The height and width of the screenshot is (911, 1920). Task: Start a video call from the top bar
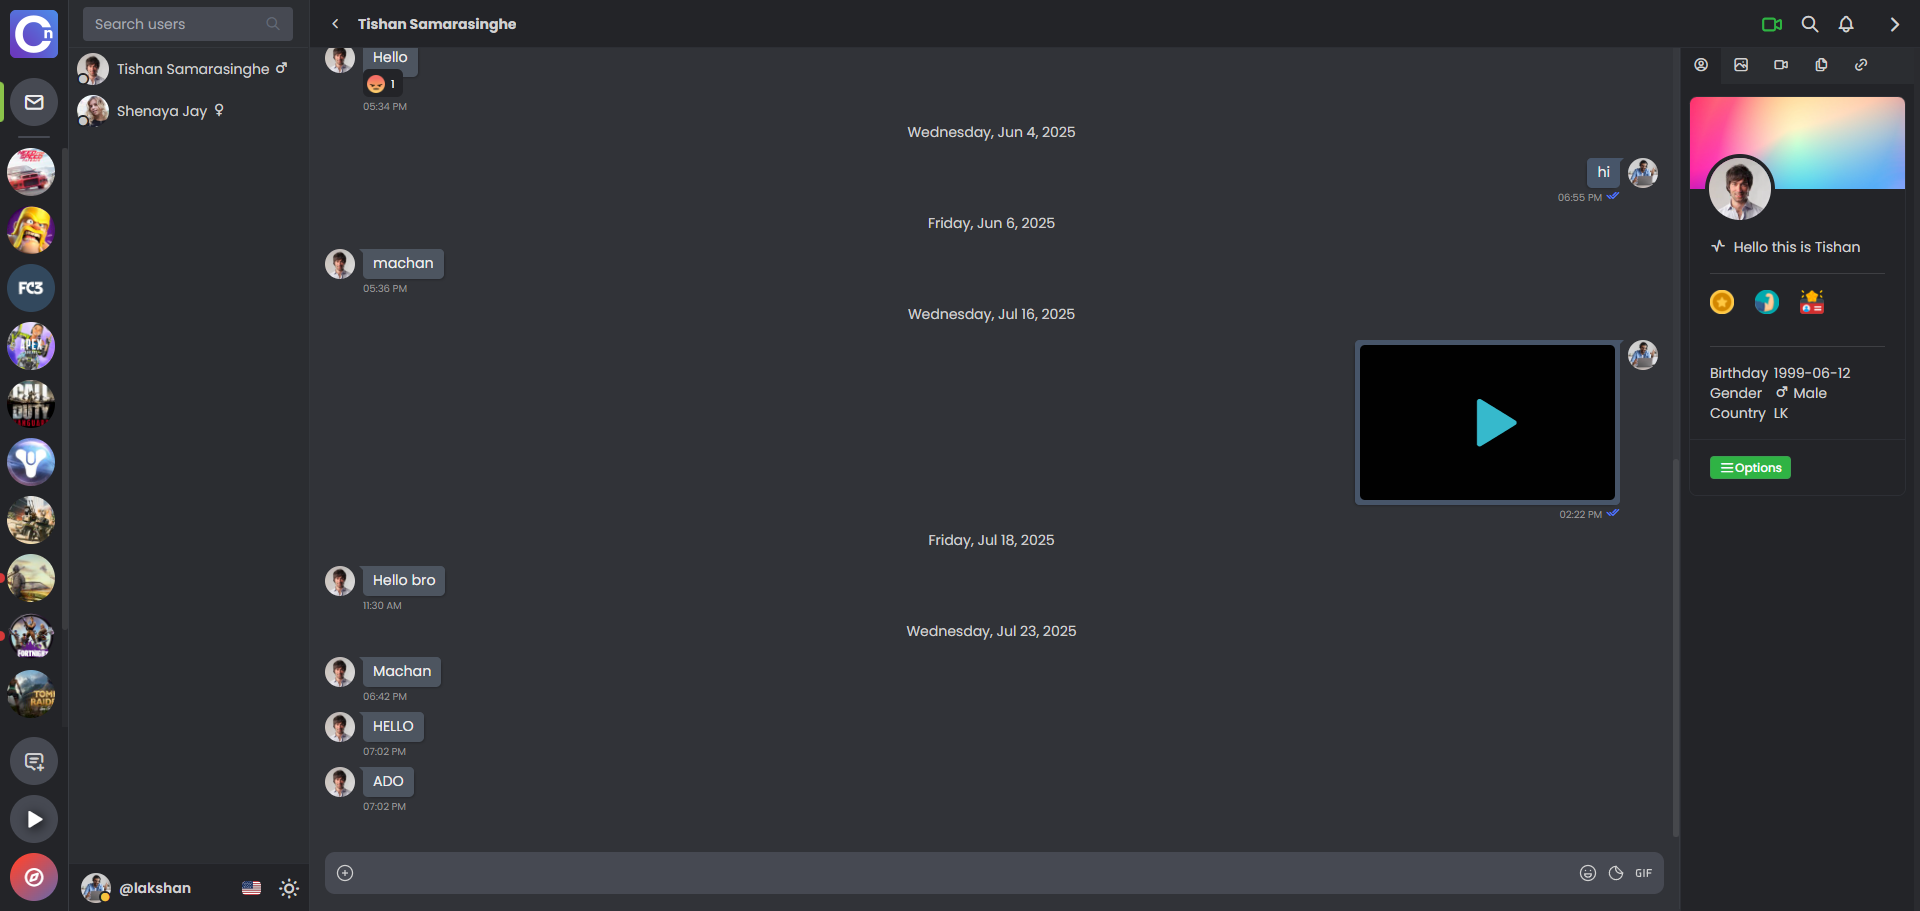(1773, 24)
